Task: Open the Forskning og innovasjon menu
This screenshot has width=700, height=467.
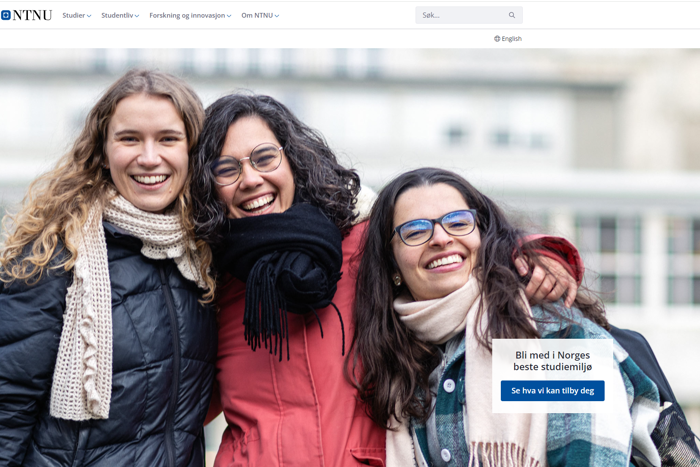Action: tap(190, 15)
